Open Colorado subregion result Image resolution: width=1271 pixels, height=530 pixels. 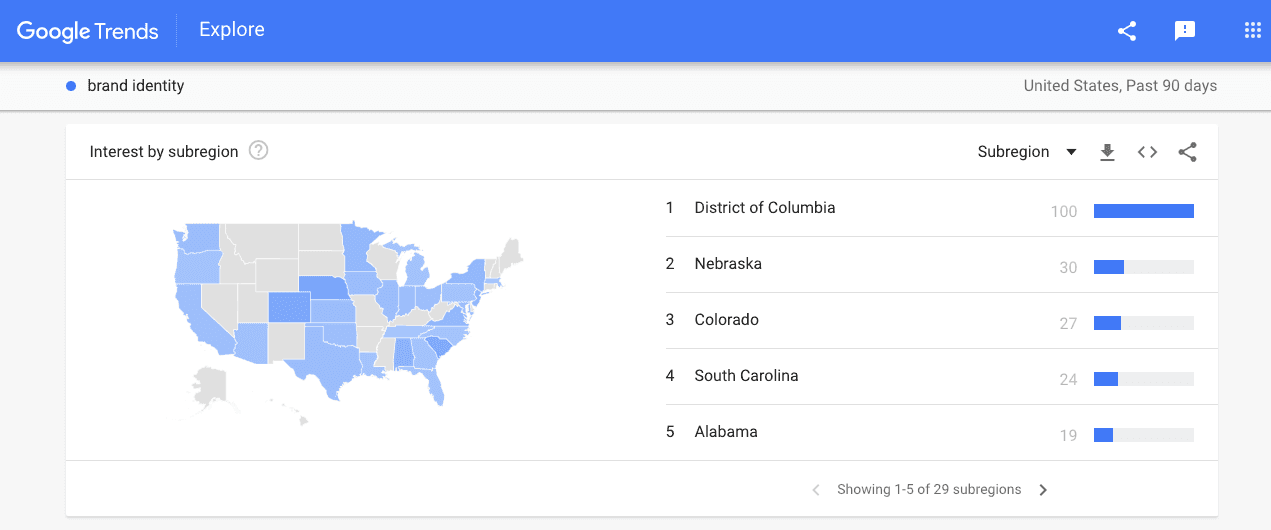click(726, 320)
